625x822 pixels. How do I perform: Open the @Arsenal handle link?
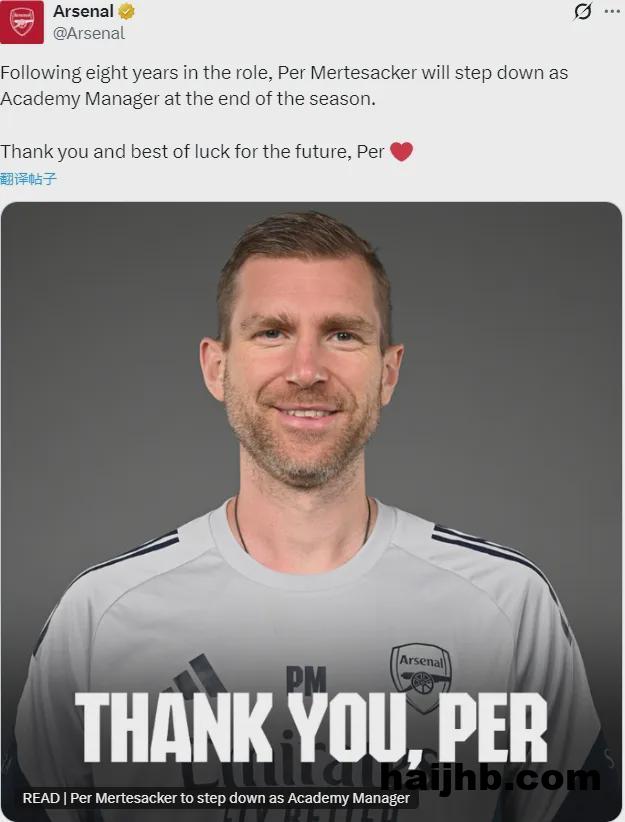click(89, 33)
